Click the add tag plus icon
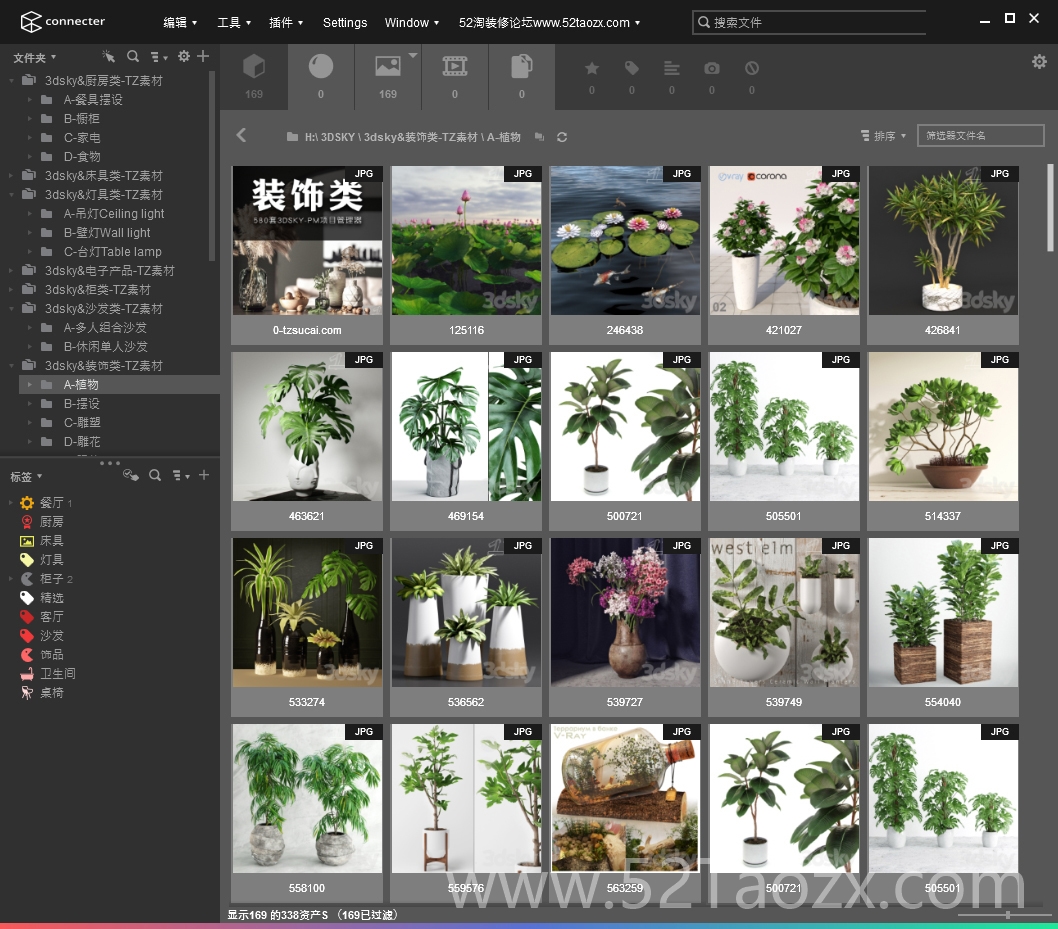The width and height of the screenshot is (1058, 929). point(204,475)
